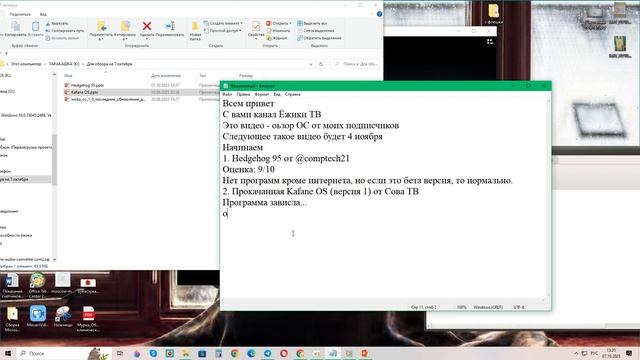Click the Explorer navigation pane scrollbar
The image size is (640, 360).
[54, 159]
